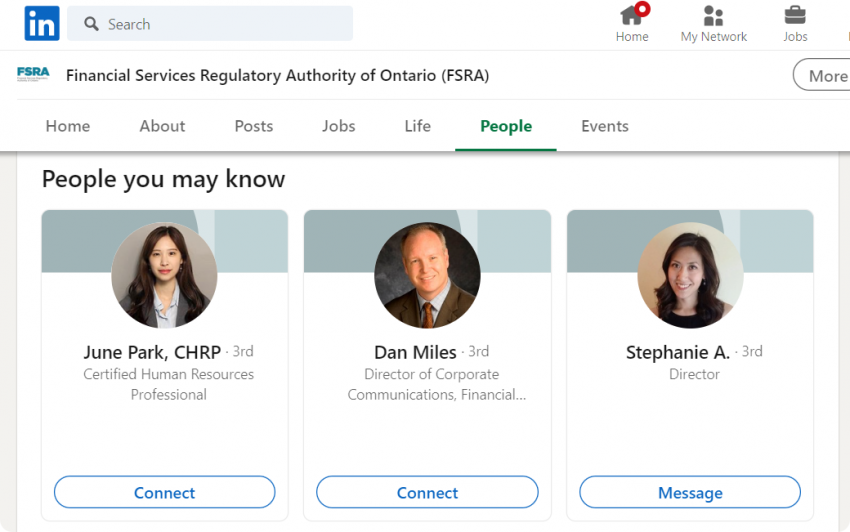Image resolution: width=850 pixels, height=532 pixels.
Task: Open Dan Miles profile name link
Action: 415,352
